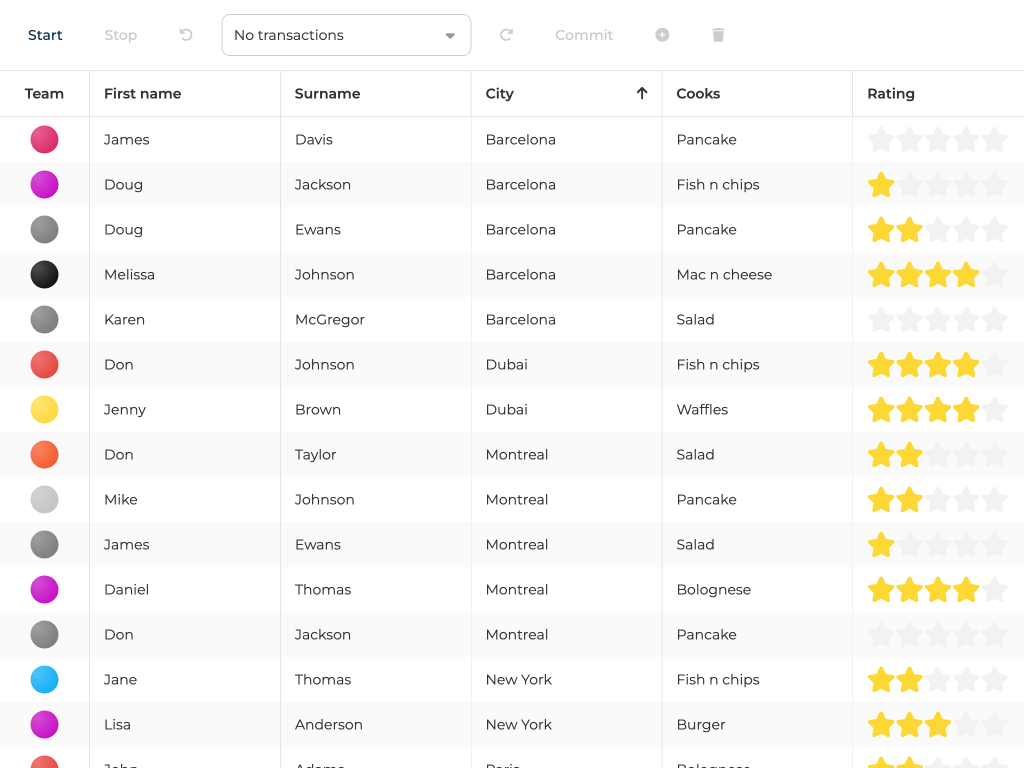This screenshot has height=768, width=1024.
Task: Click the transactions dropdown caret arrow
Action: tap(450, 36)
